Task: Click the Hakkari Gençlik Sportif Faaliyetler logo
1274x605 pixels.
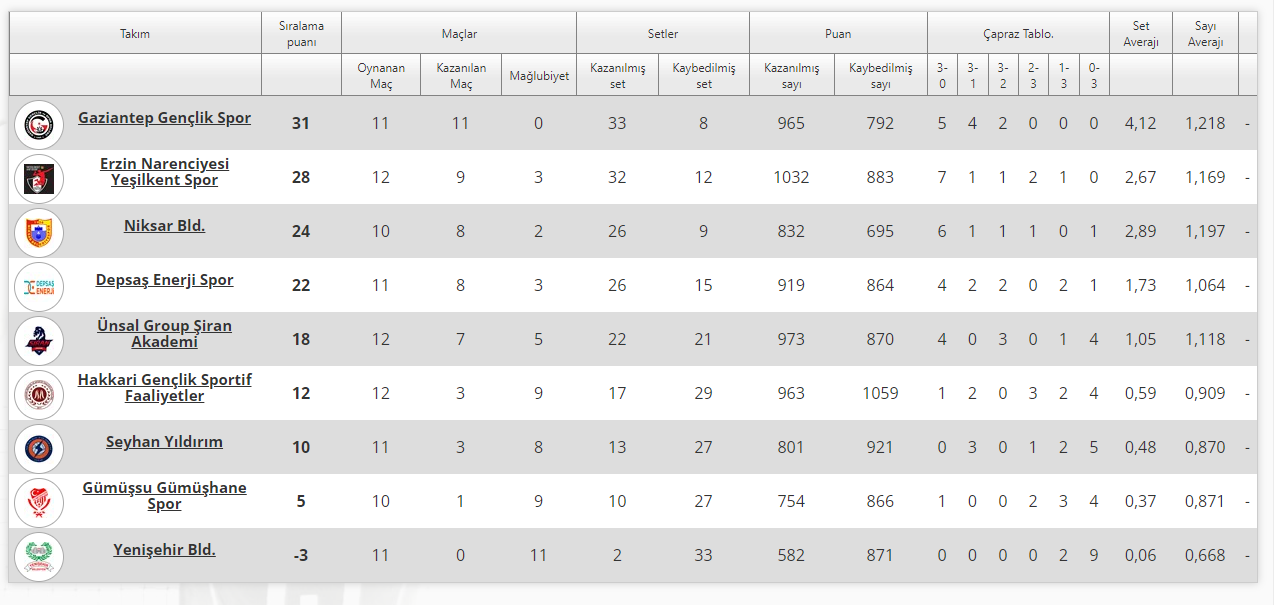Action: pos(40,394)
